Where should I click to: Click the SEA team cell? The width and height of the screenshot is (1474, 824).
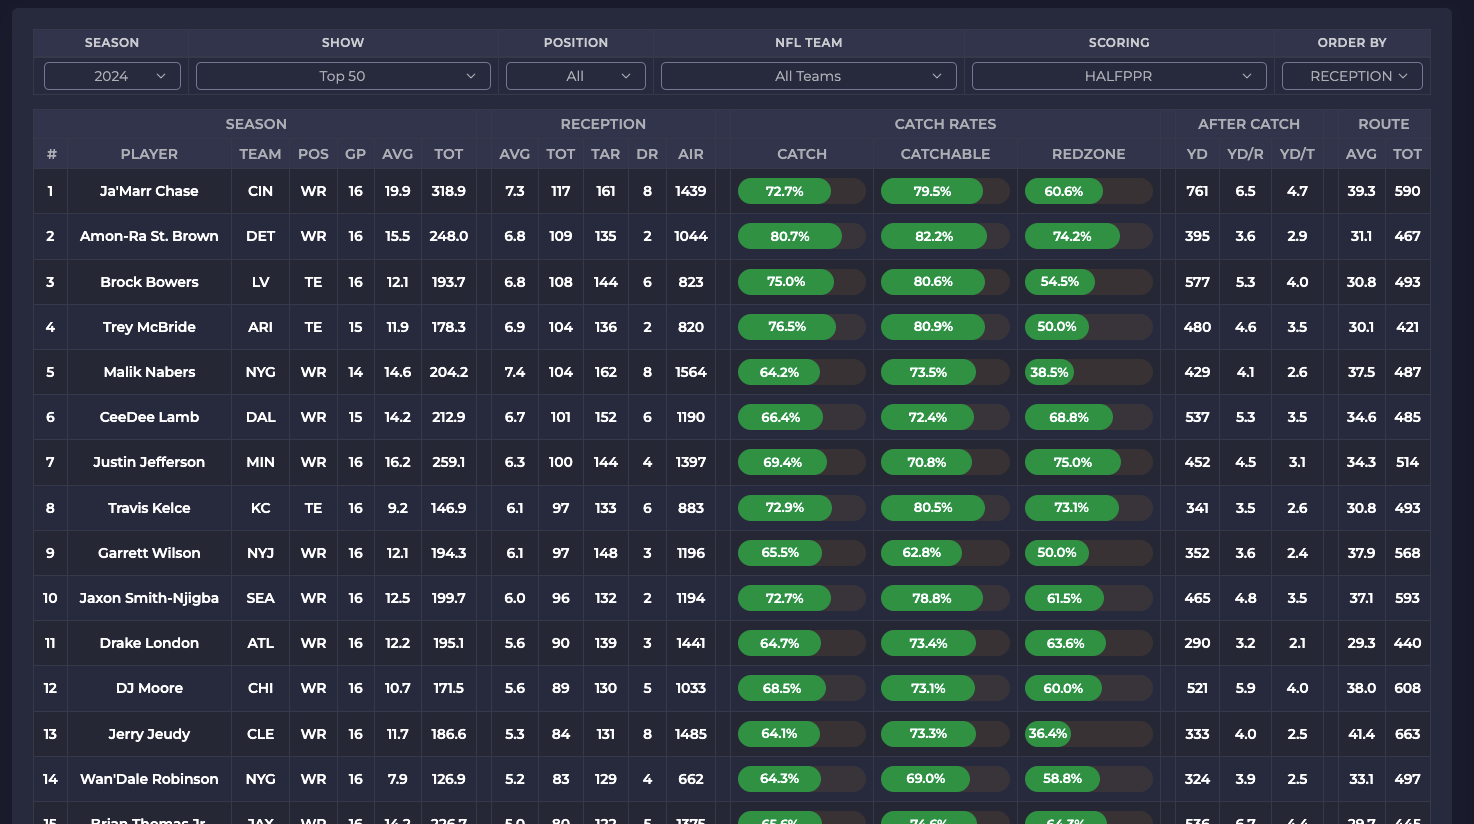(260, 598)
